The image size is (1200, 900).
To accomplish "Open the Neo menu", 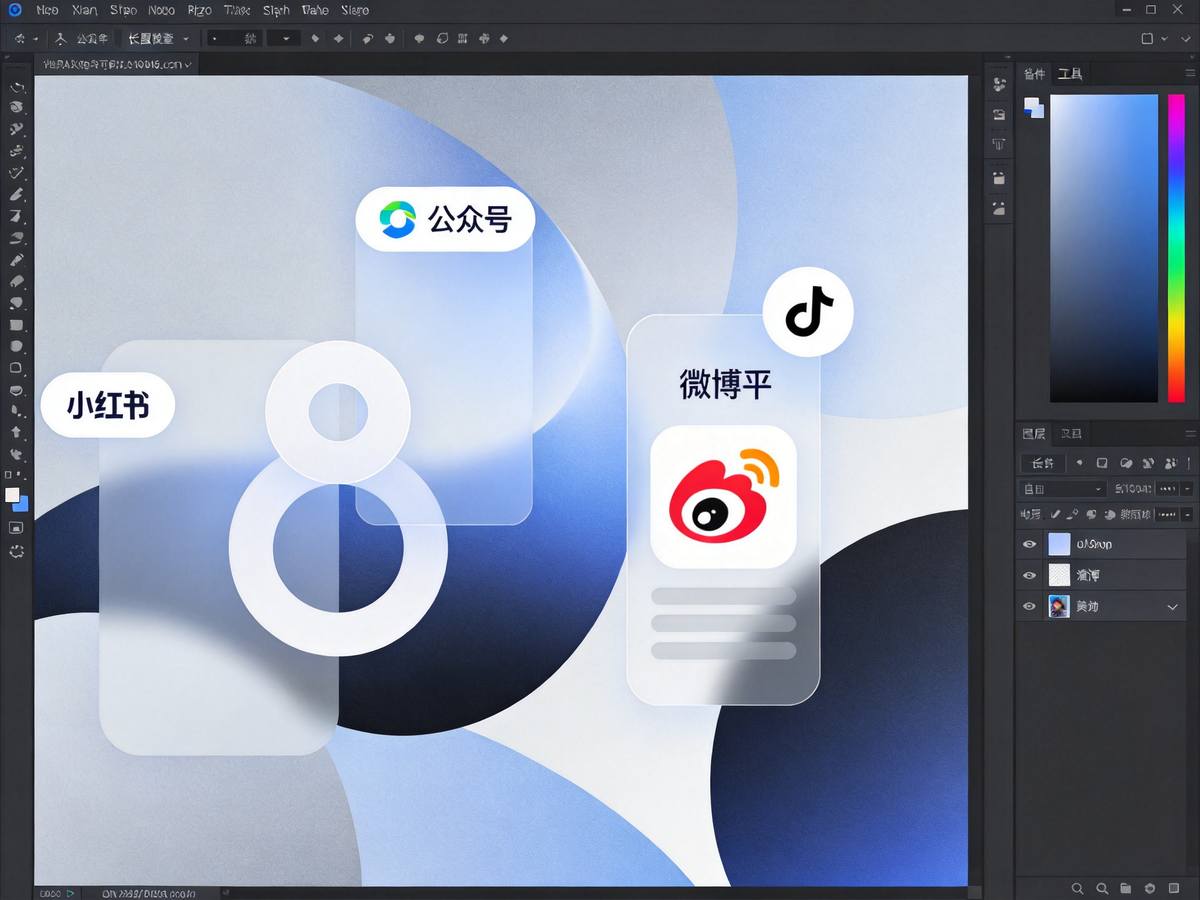I will tap(47, 10).
